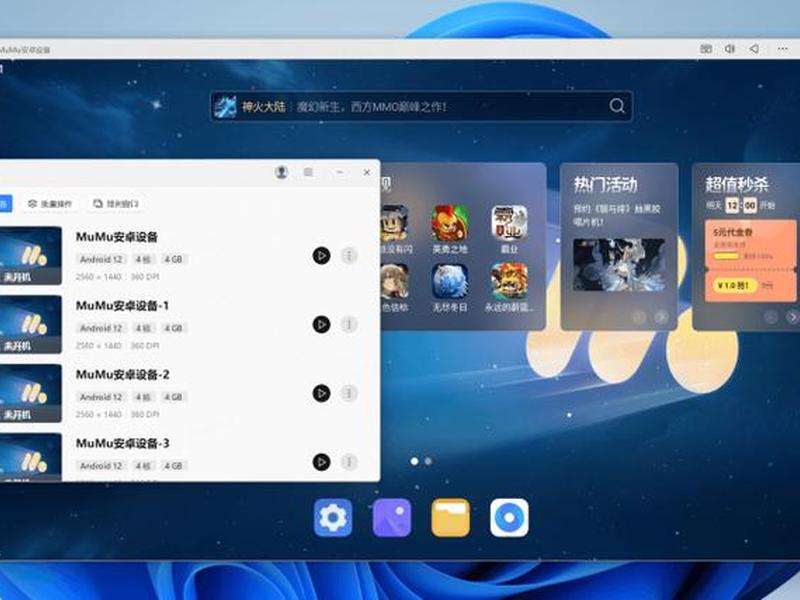The height and width of the screenshot is (600, 800).
Task: Open the Settings gear app in dock
Action: (333, 518)
